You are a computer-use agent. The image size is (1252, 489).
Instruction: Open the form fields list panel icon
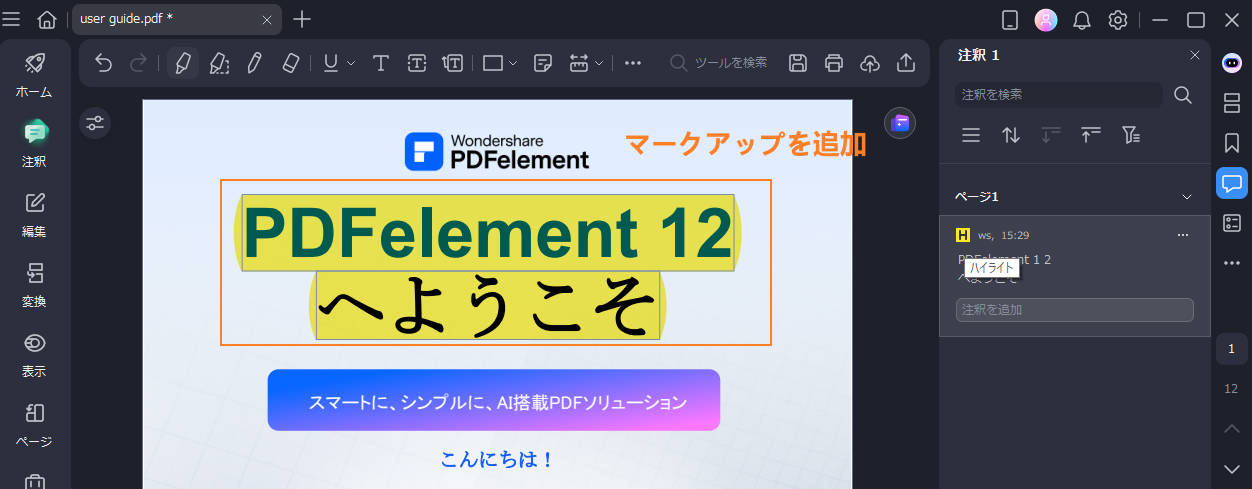click(x=1232, y=223)
